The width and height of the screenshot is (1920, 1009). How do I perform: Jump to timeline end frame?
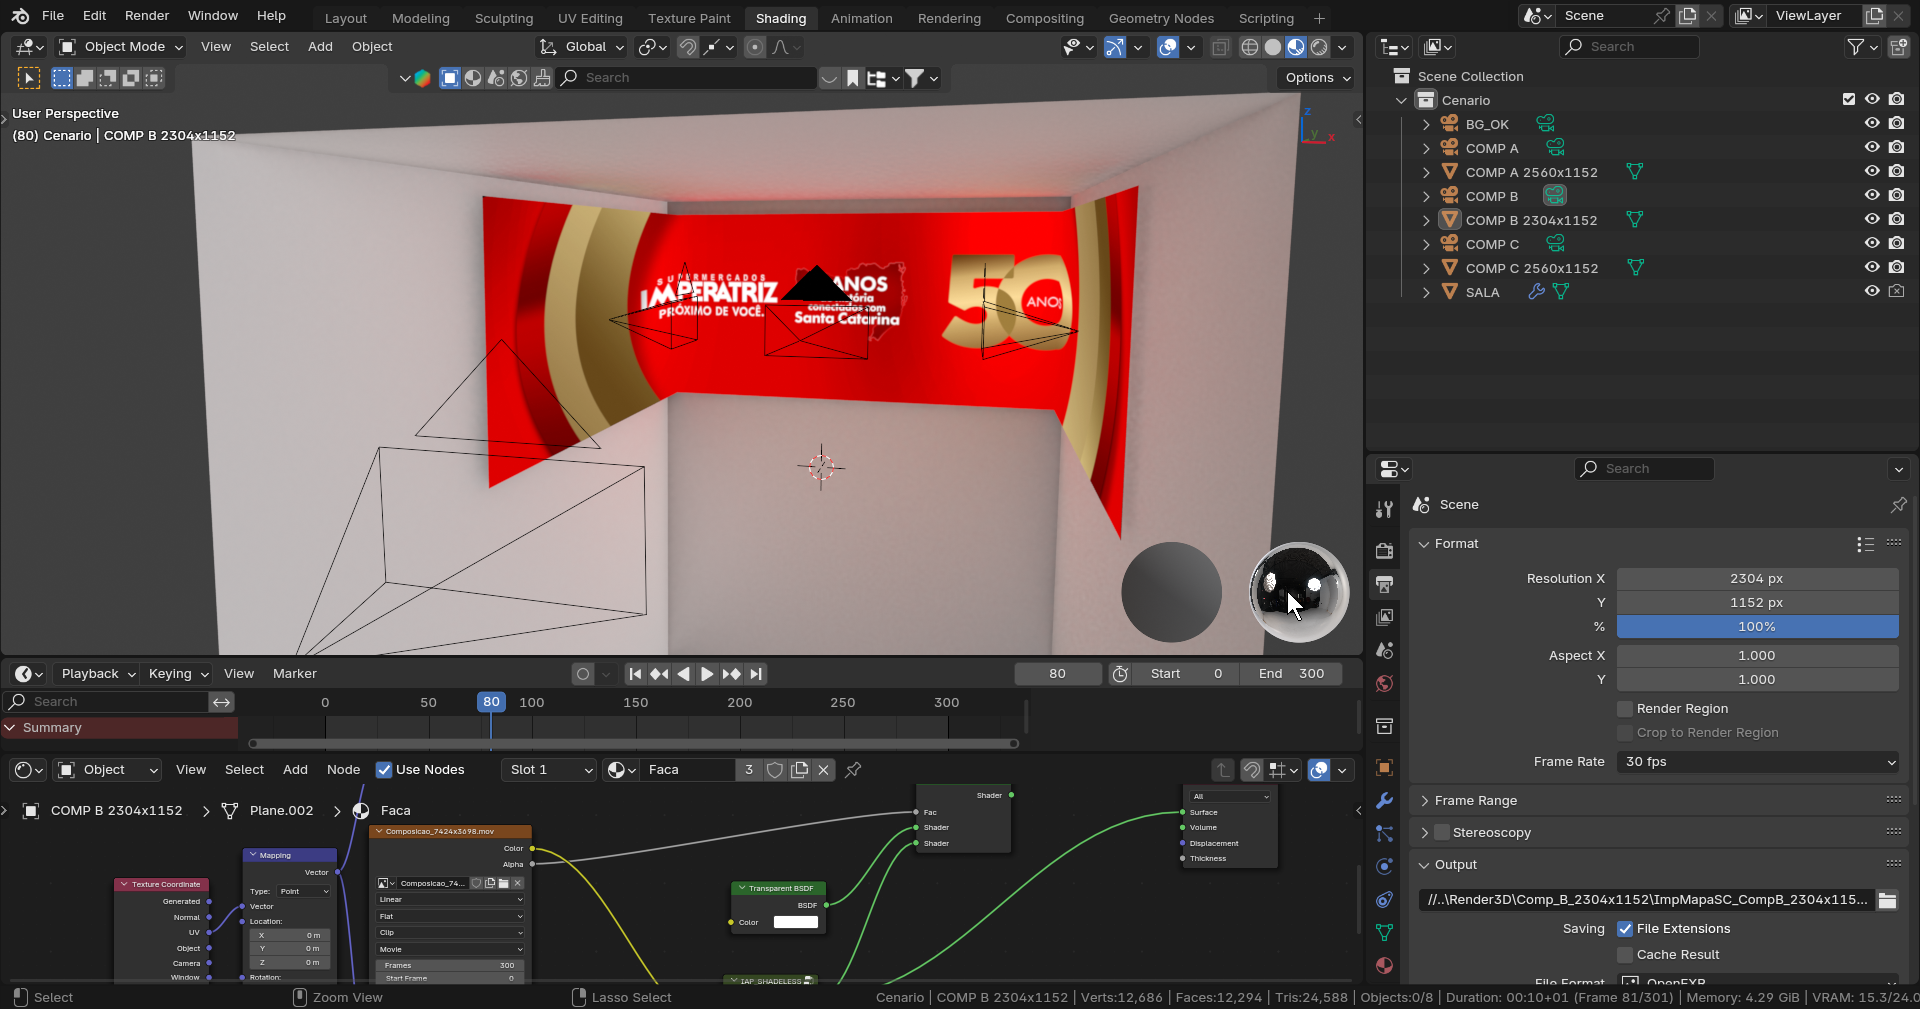pos(756,674)
